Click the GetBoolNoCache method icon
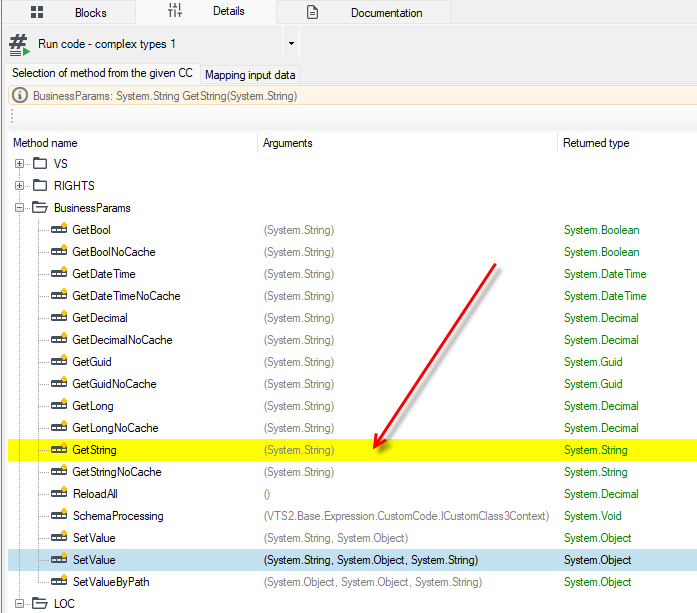The image size is (697, 613). (59, 251)
